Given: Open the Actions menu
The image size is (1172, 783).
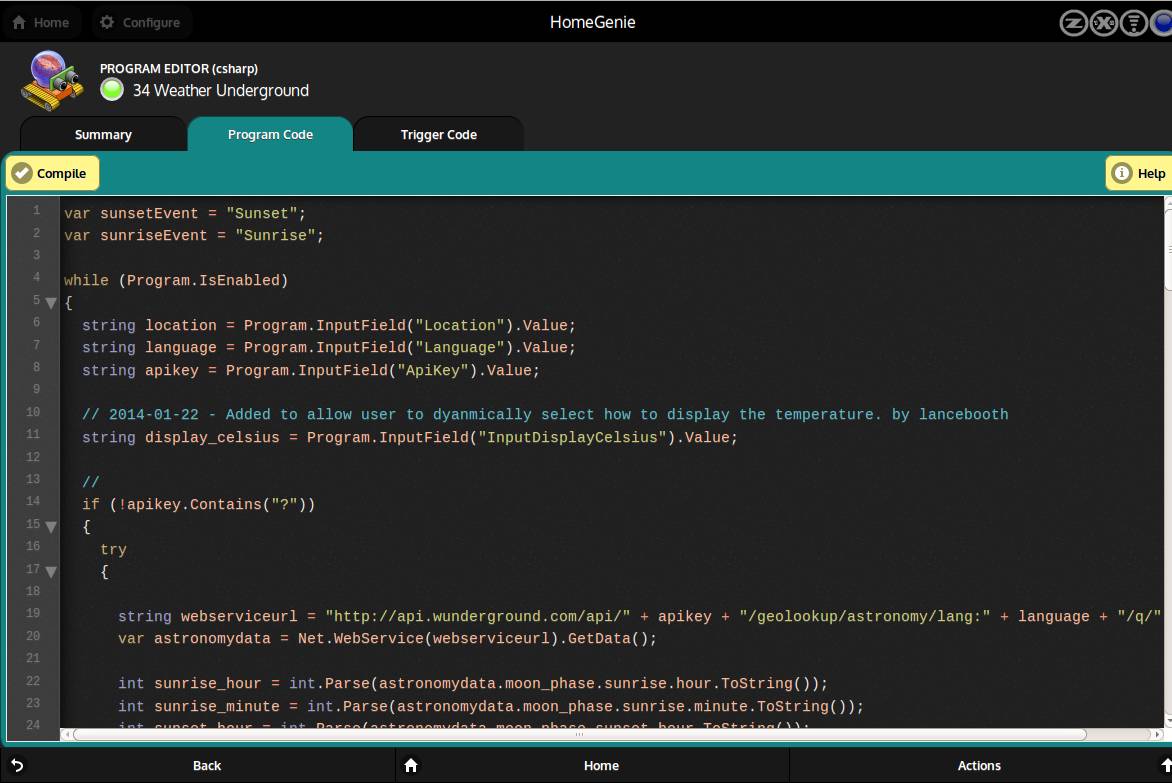Looking at the screenshot, I should (x=979, y=766).
